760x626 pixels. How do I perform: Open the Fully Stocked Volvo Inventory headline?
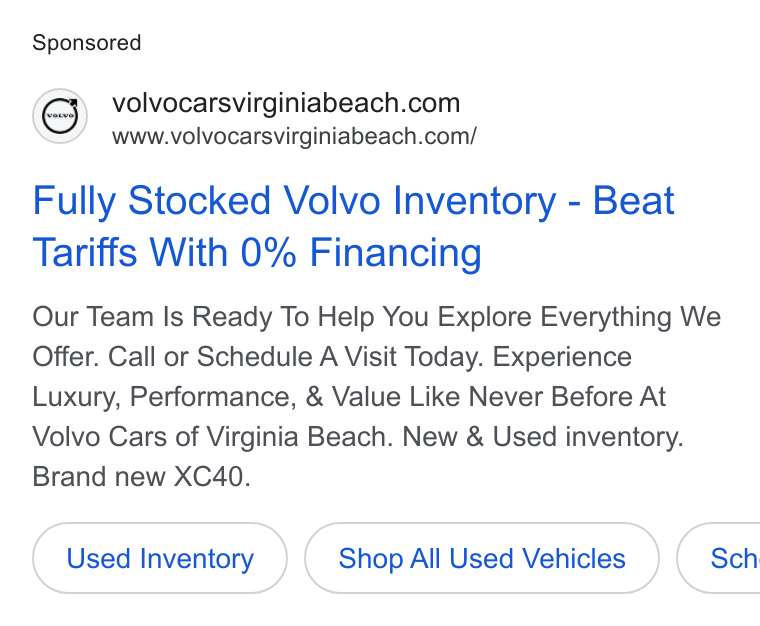pos(353,226)
